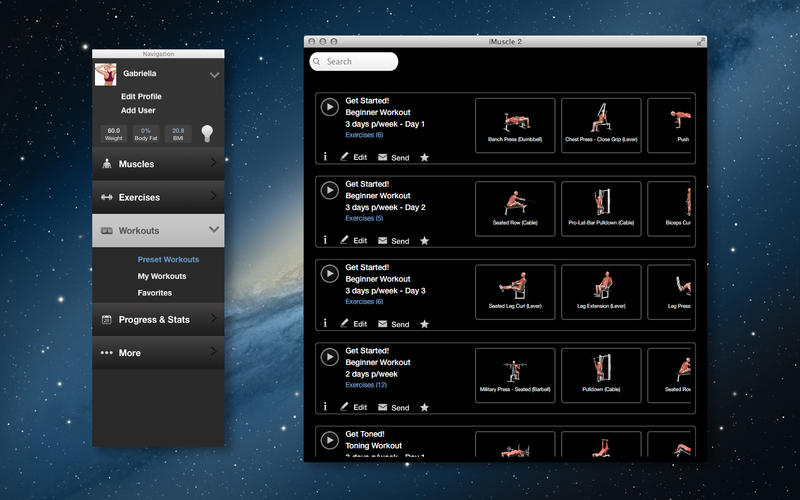Play the Beginner Workout Day 2
This screenshot has height=500, width=800.
pos(330,190)
